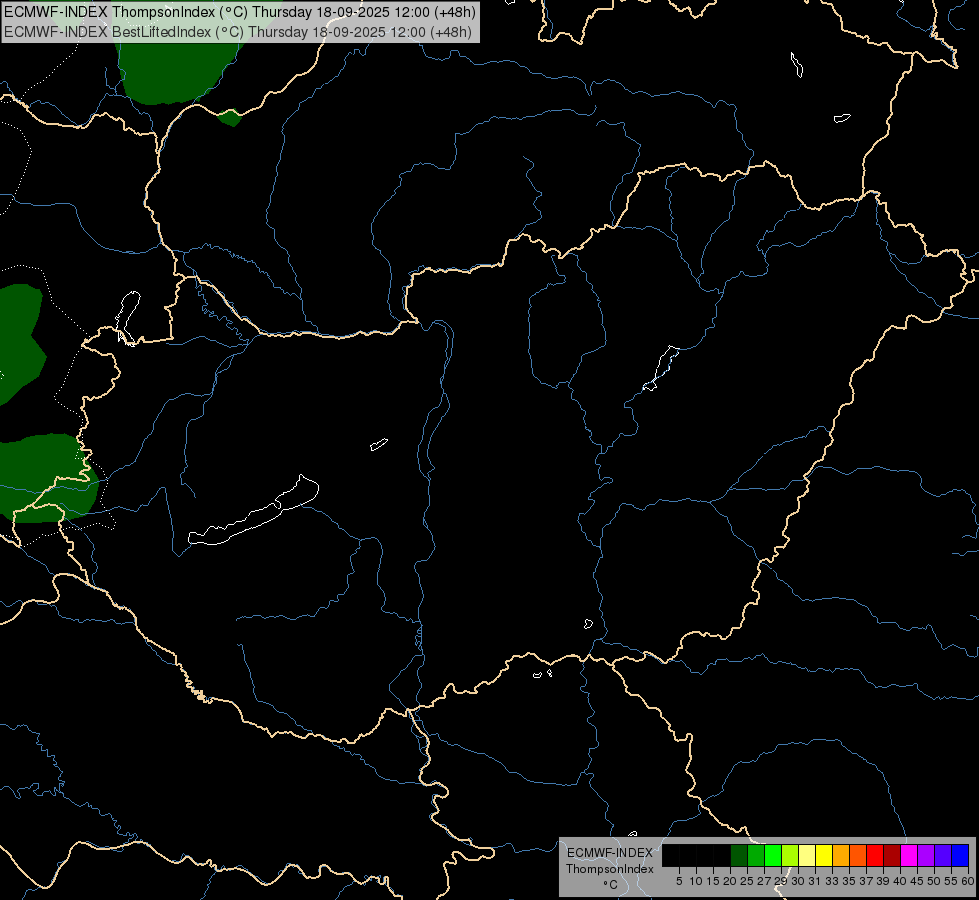Viewport: 979px width, 900px height.
Task: Click the legend value label 60
Action: coord(968,881)
